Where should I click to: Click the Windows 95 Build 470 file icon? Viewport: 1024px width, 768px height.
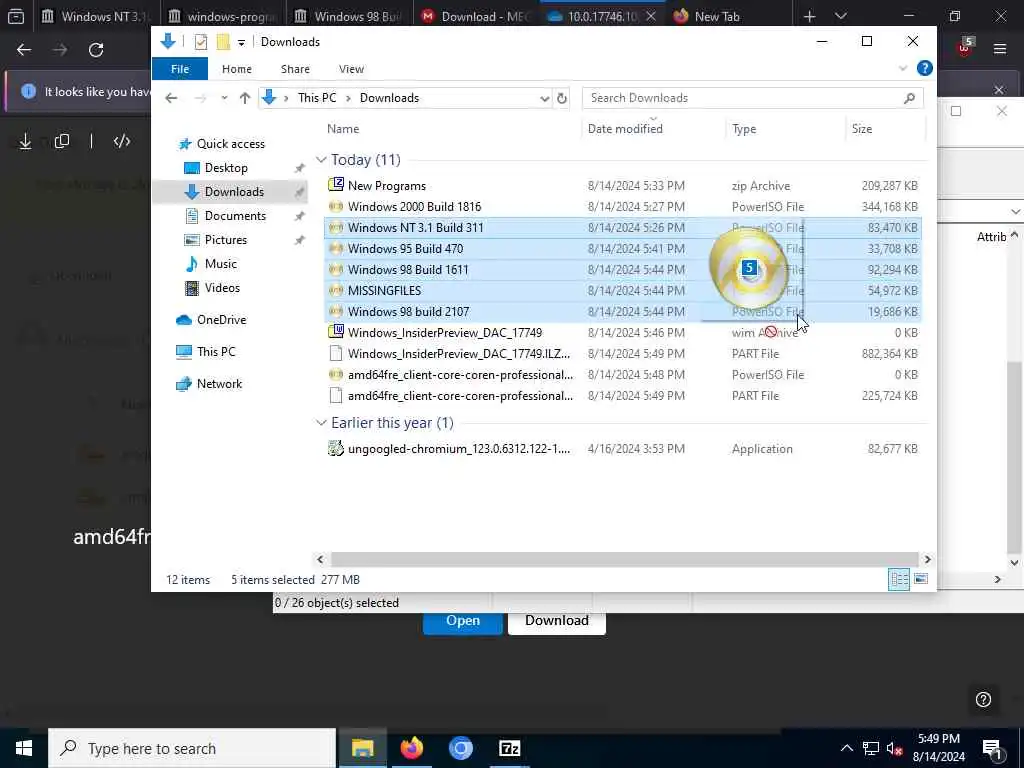click(x=336, y=249)
